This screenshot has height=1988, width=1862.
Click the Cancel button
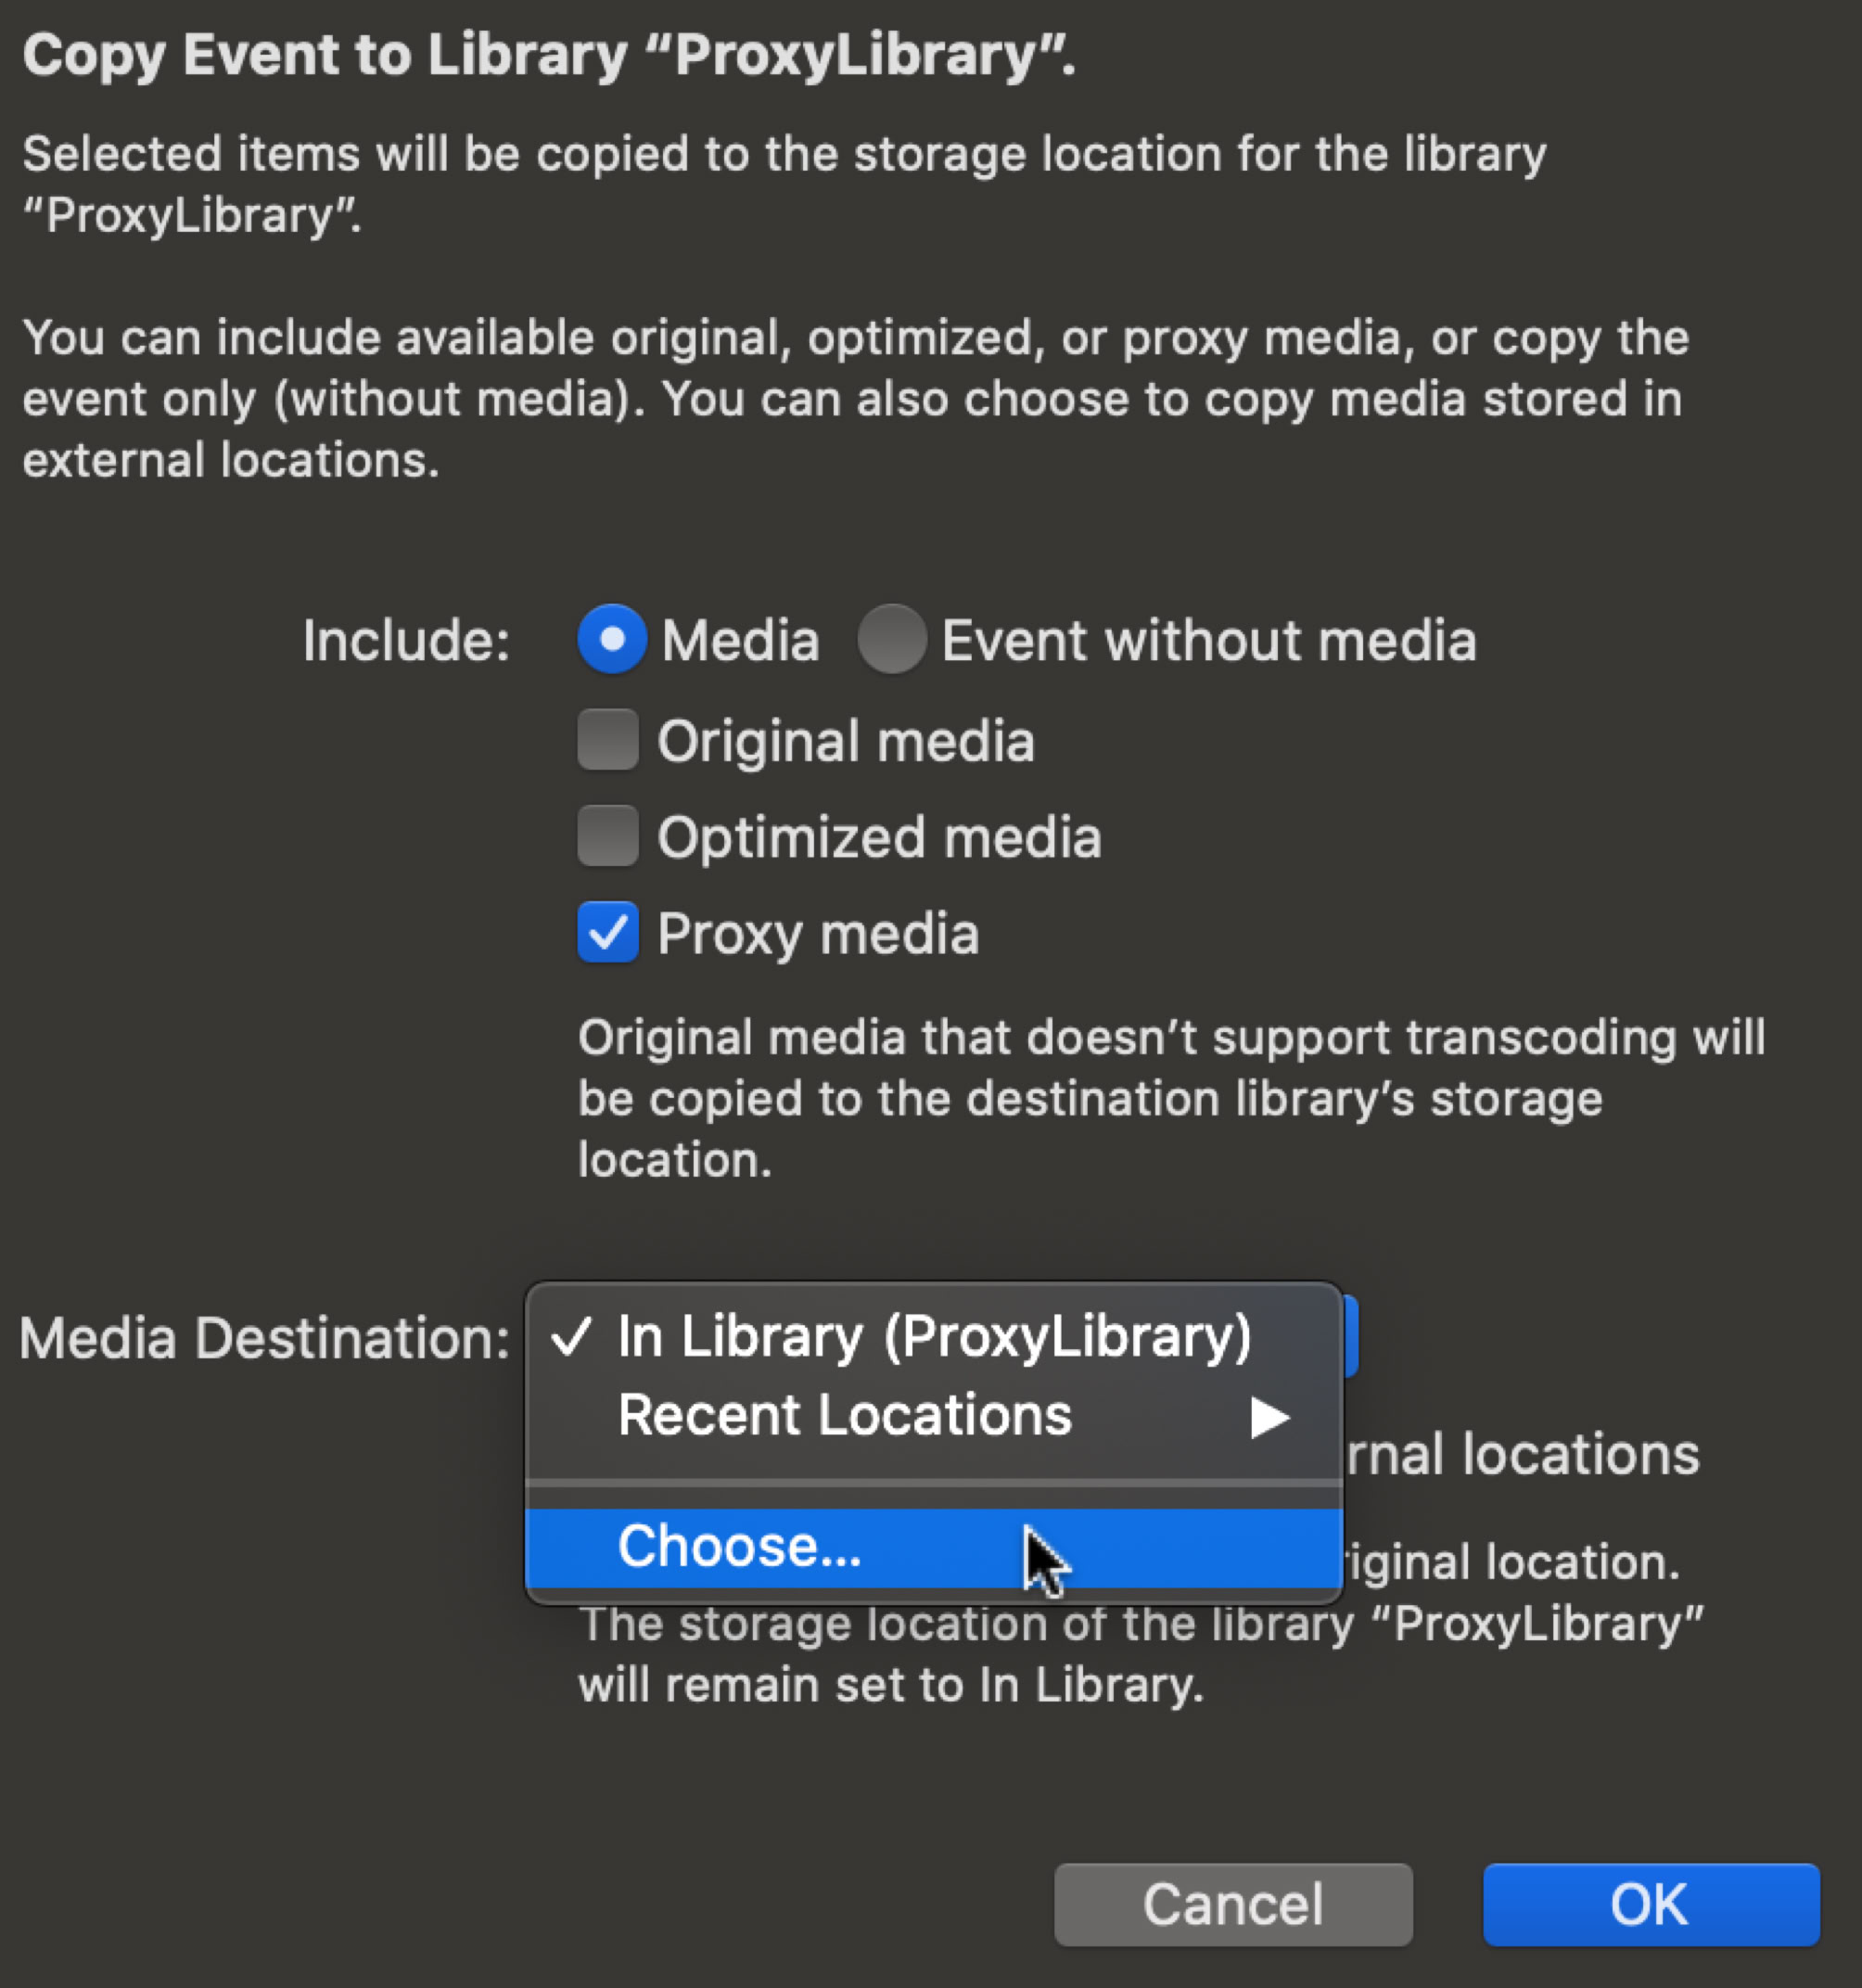1233,1904
